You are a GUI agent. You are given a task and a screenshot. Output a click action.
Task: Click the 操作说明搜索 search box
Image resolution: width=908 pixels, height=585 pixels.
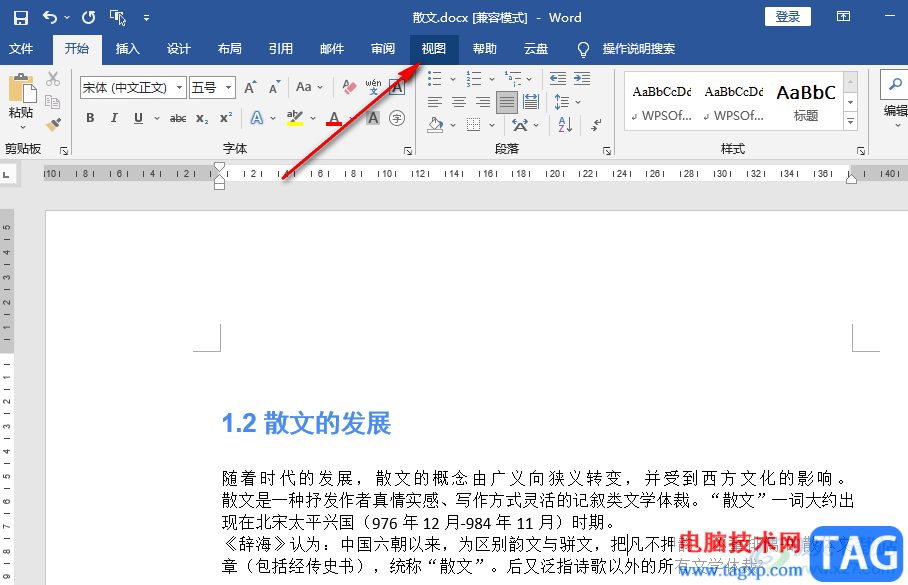638,49
